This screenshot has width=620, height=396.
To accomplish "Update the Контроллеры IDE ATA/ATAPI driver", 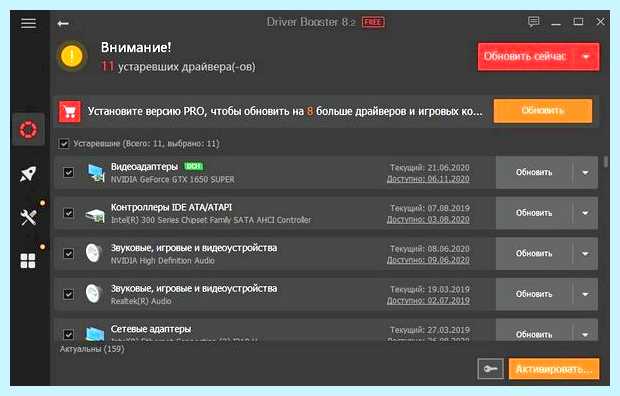I will 534,213.
